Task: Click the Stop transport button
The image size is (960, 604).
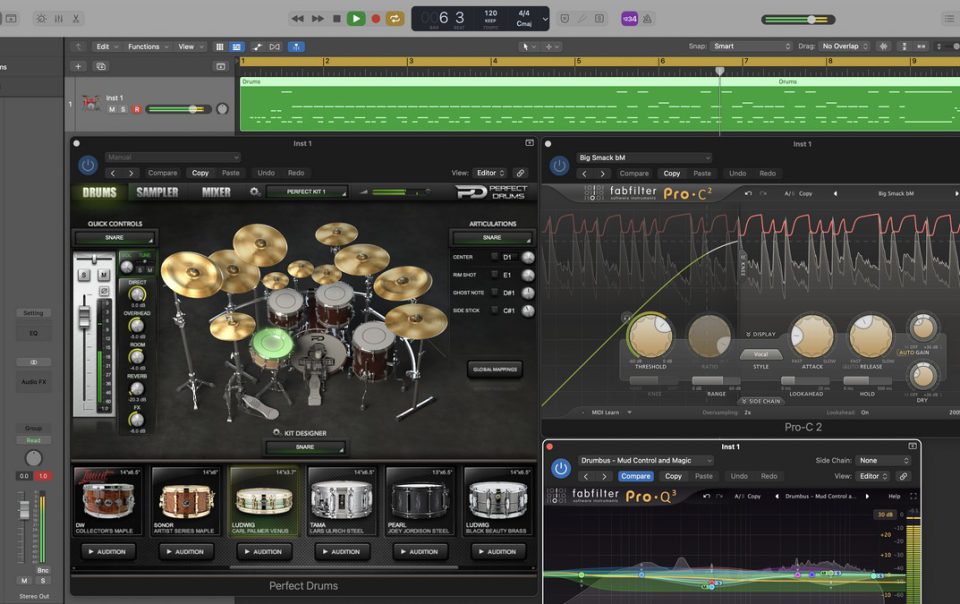Action: point(337,18)
